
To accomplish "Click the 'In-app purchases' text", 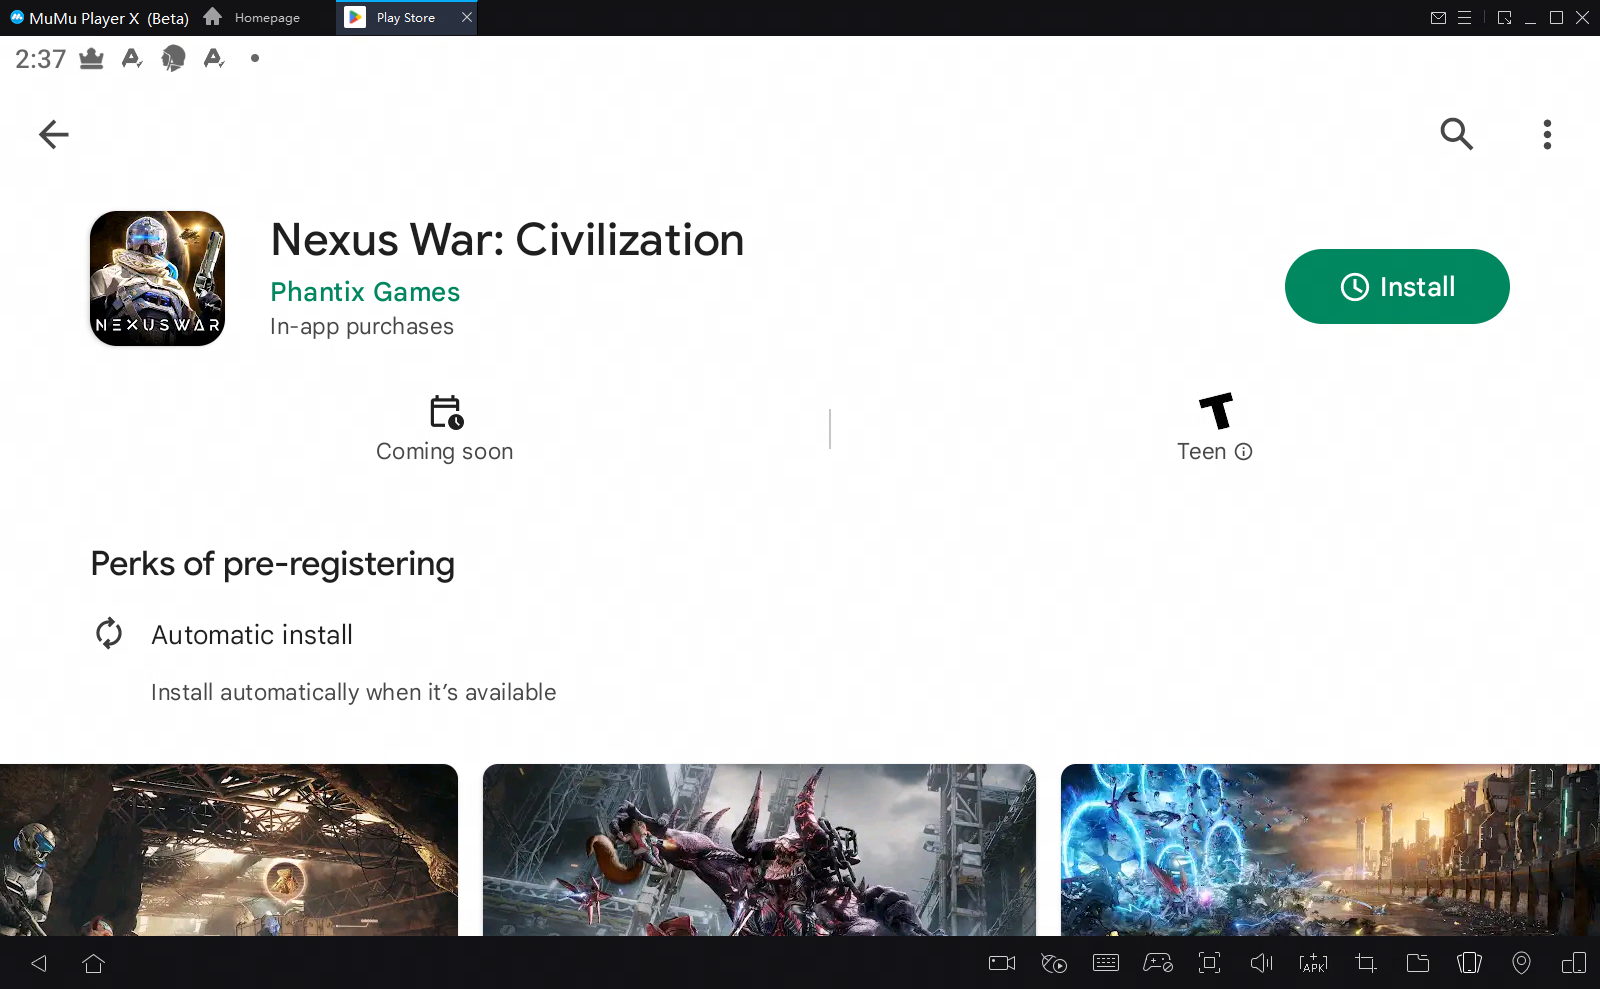I will pos(362,327).
